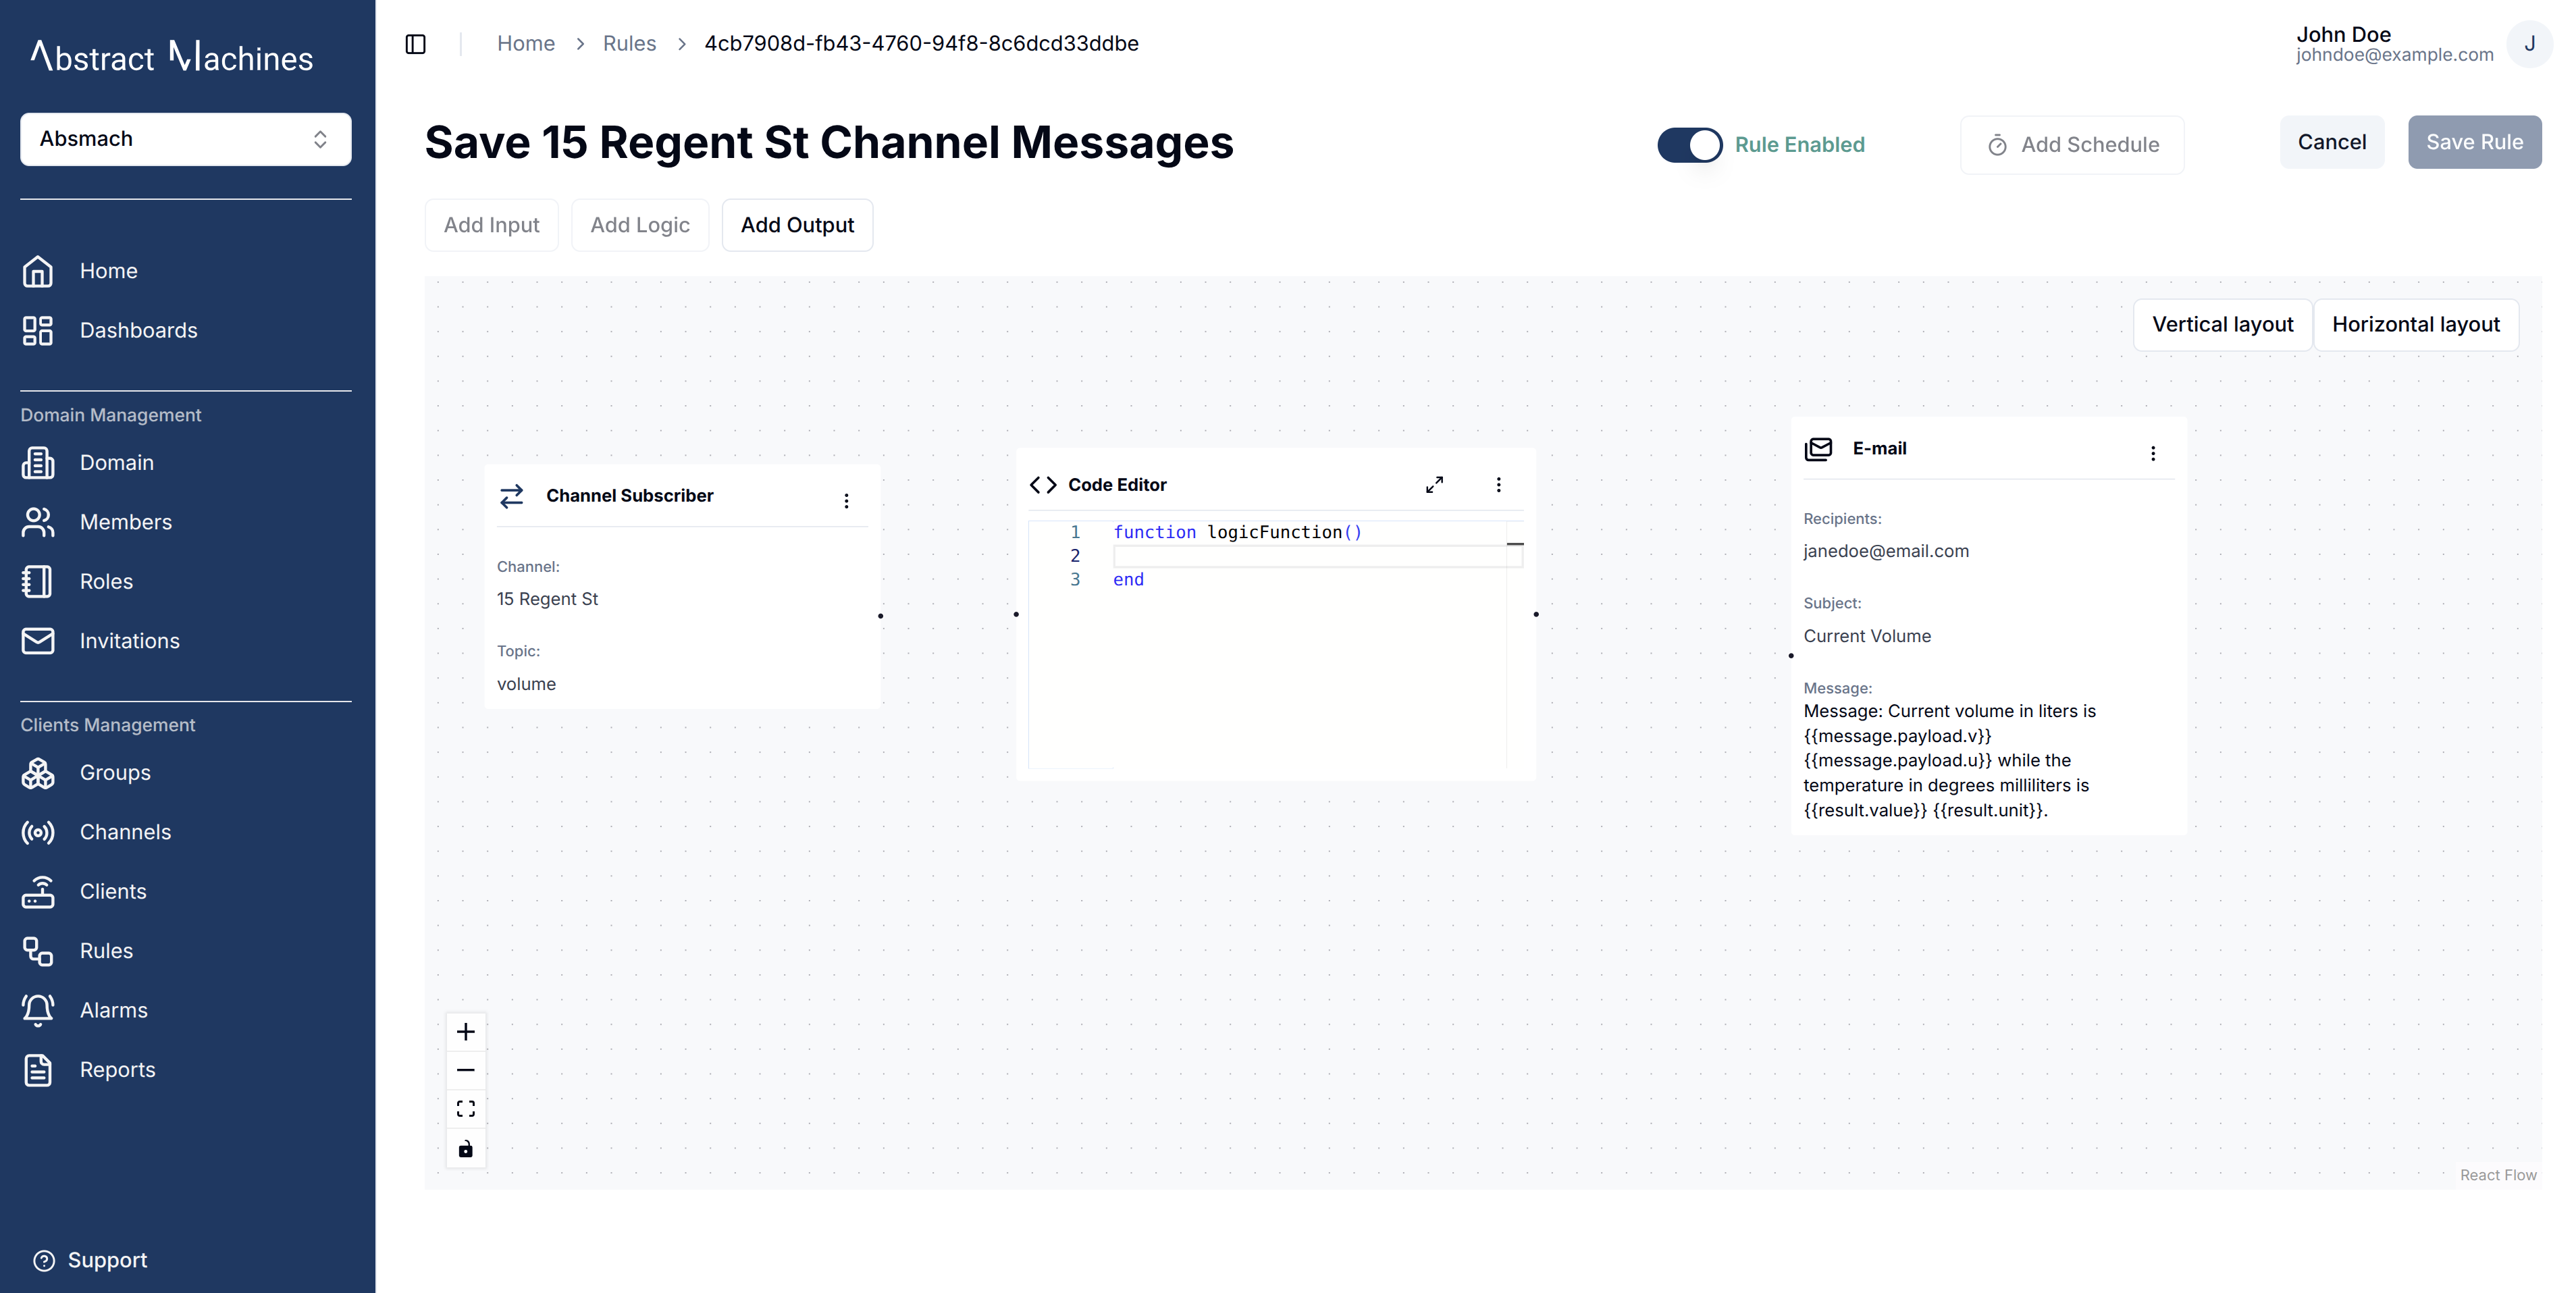Open the E-mail node three-dot menu
This screenshot has width=2576, height=1293.
pyautogui.click(x=2153, y=453)
